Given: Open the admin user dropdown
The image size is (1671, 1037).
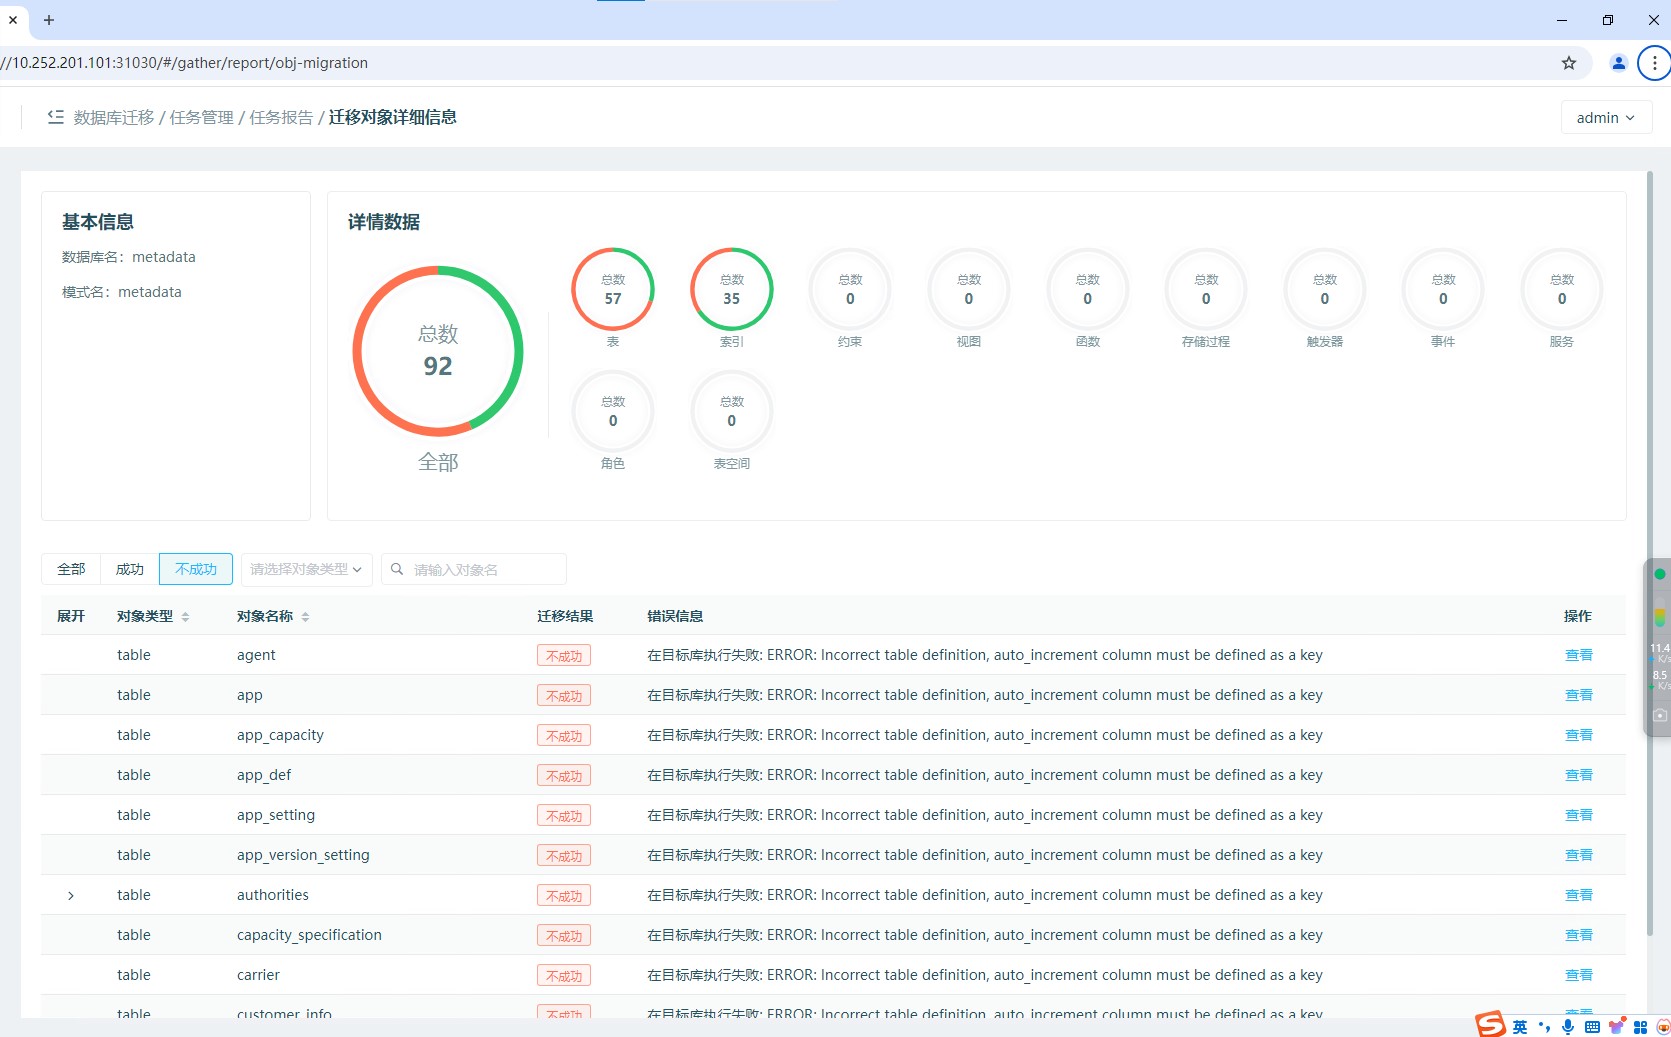Looking at the screenshot, I should (x=1606, y=117).
